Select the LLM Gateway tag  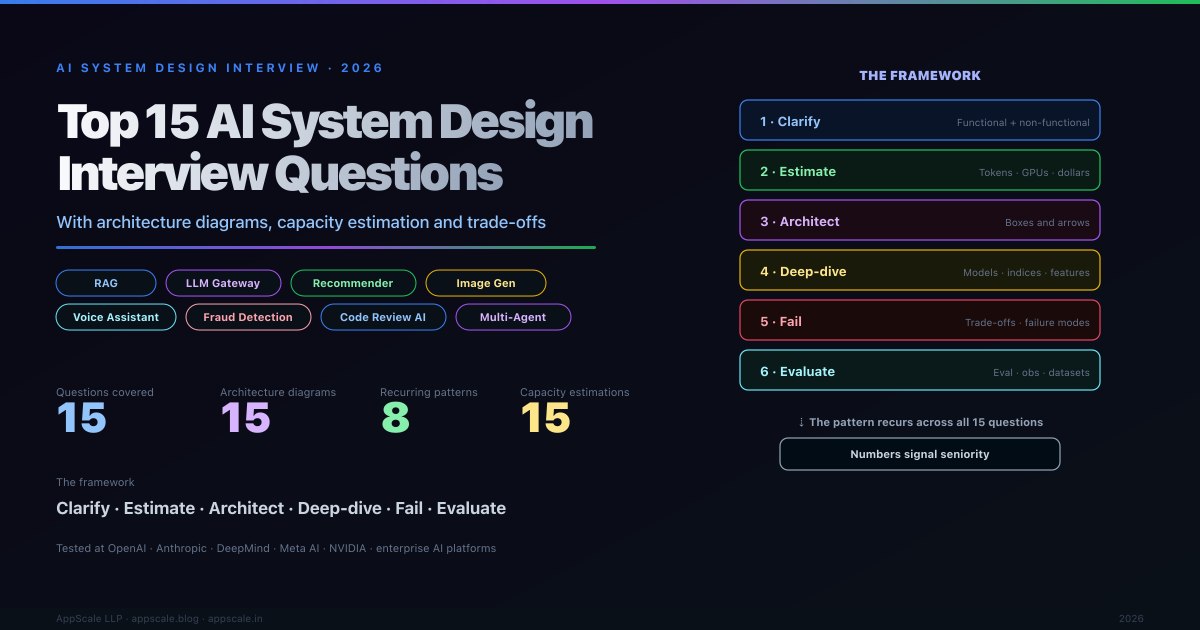pyautogui.click(x=223, y=283)
